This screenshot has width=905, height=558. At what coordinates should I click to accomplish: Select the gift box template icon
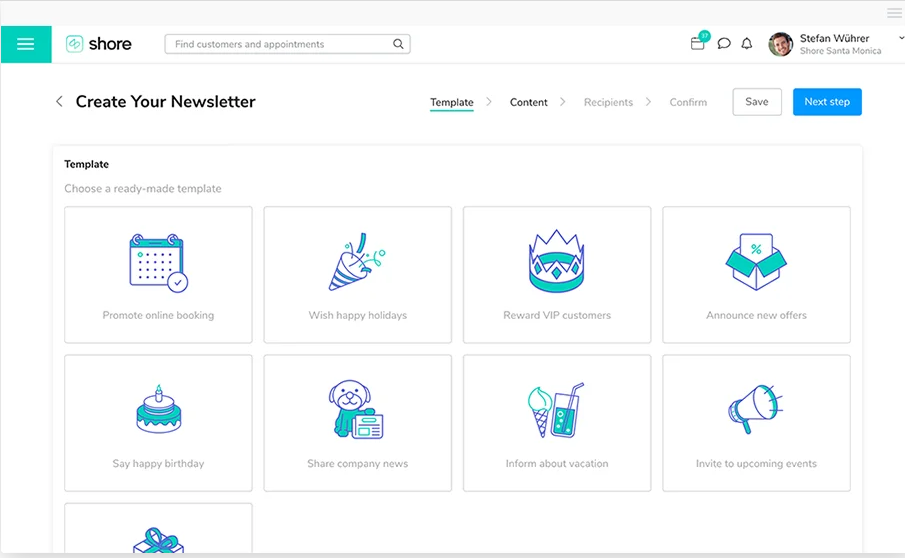(x=158, y=540)
